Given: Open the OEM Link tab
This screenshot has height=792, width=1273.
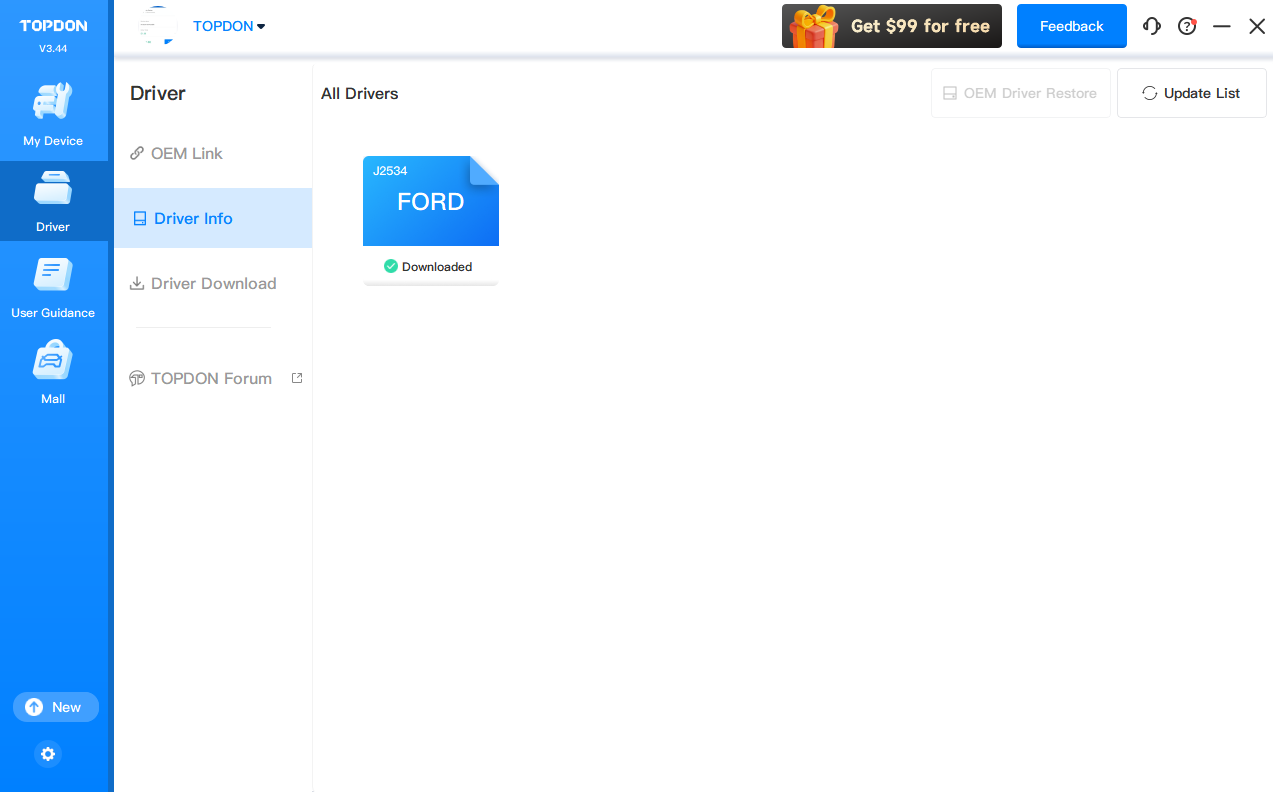Looking at the screenshot, I should point(187,154).
